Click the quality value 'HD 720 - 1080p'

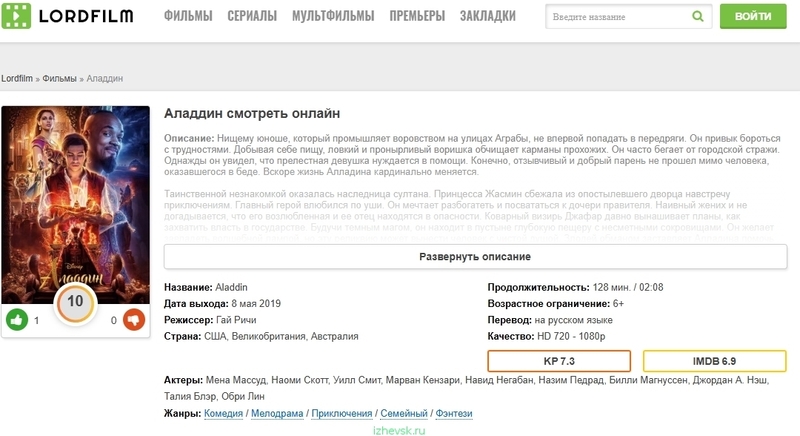click(x=571, y=336)
